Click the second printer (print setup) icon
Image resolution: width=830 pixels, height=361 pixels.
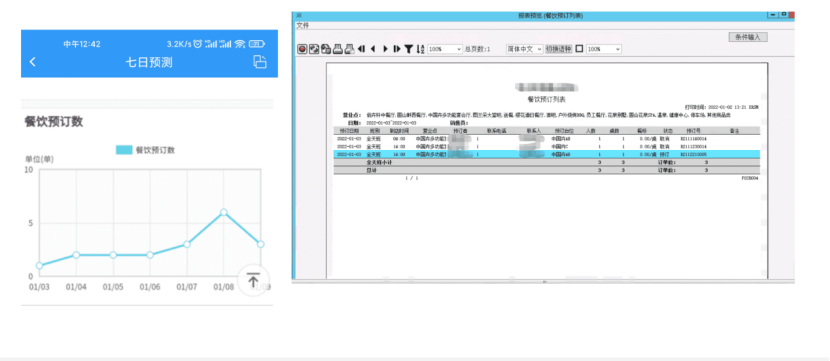349,49
